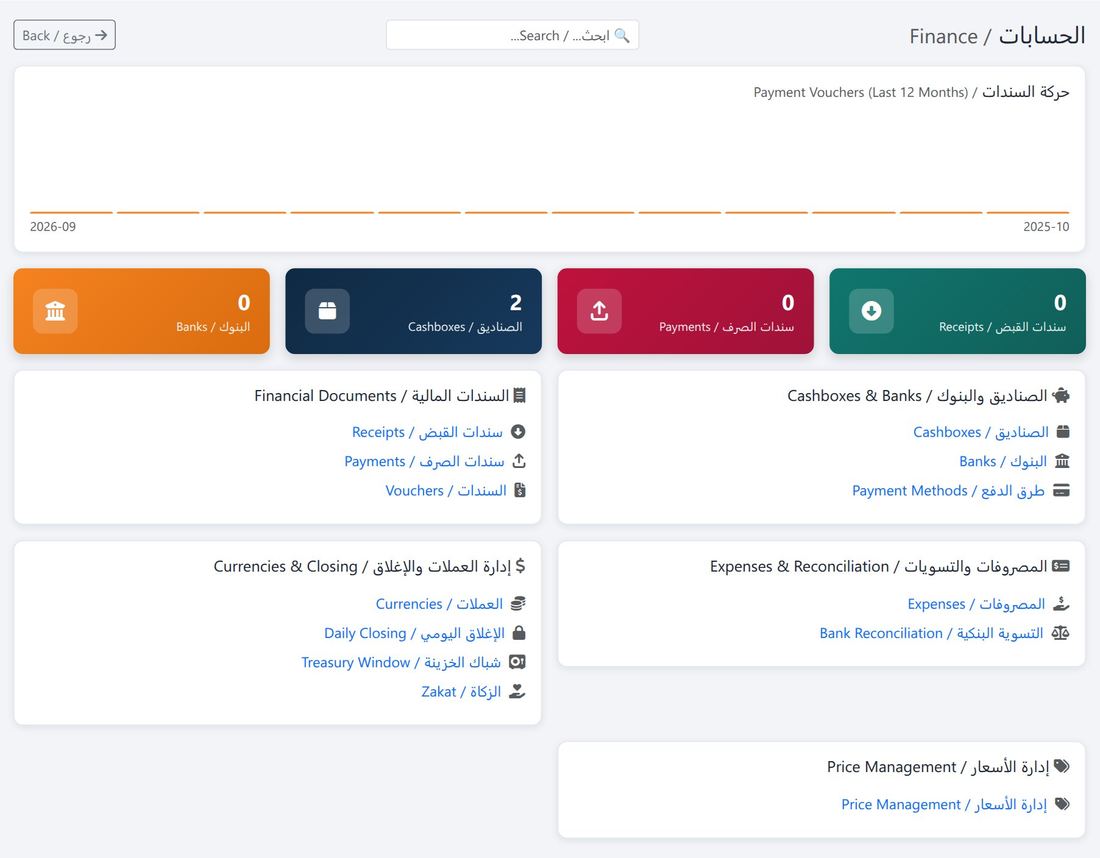The width and height of the screenshot is (1100, 858).
Task: Click the Payment Vouchers (Last 12 Months) chart title
Action: coord(911,92)
